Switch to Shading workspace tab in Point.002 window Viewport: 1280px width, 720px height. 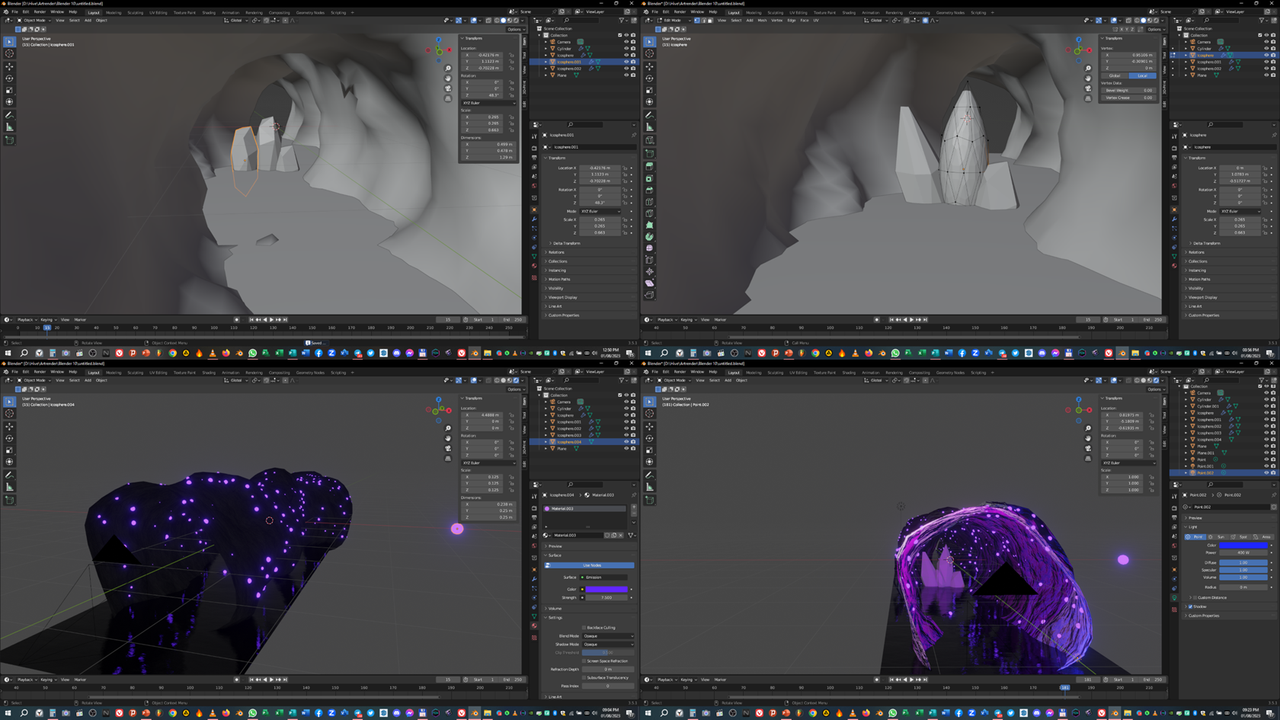[x=849, y=372]
